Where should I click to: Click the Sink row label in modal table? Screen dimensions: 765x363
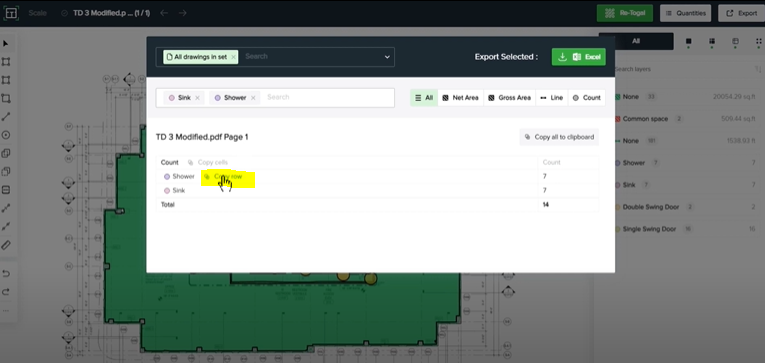point(179,191)
